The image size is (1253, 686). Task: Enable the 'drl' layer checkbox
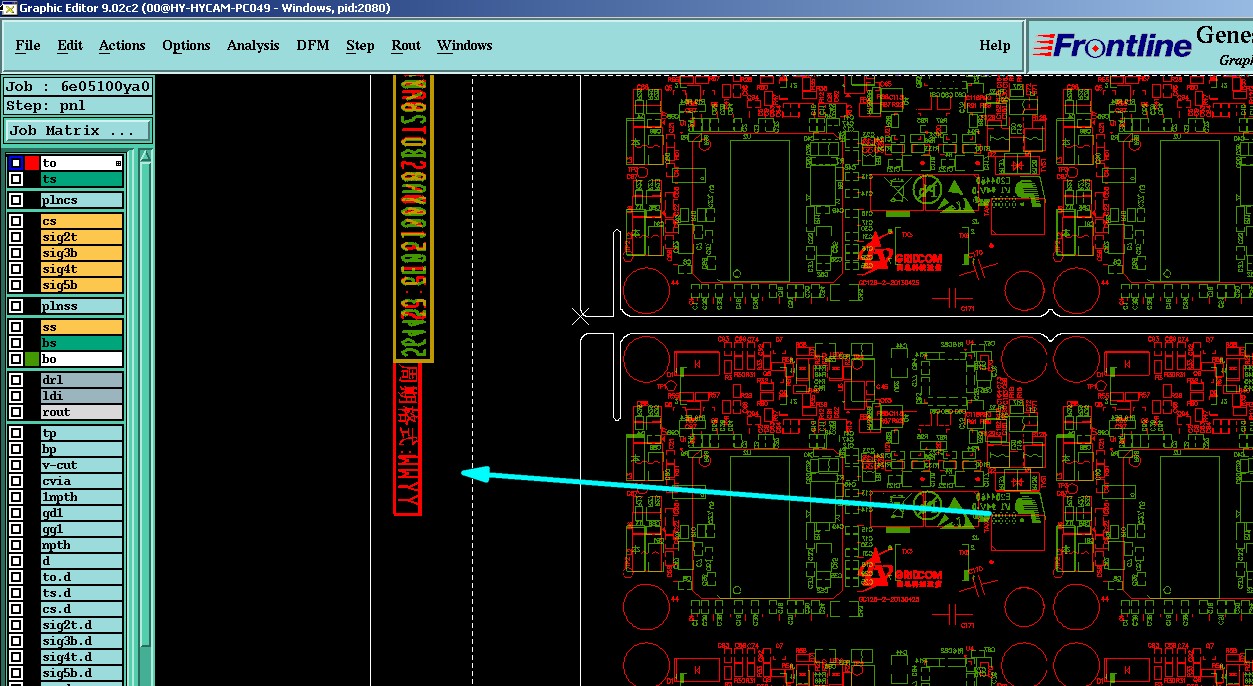click(16, 380)
